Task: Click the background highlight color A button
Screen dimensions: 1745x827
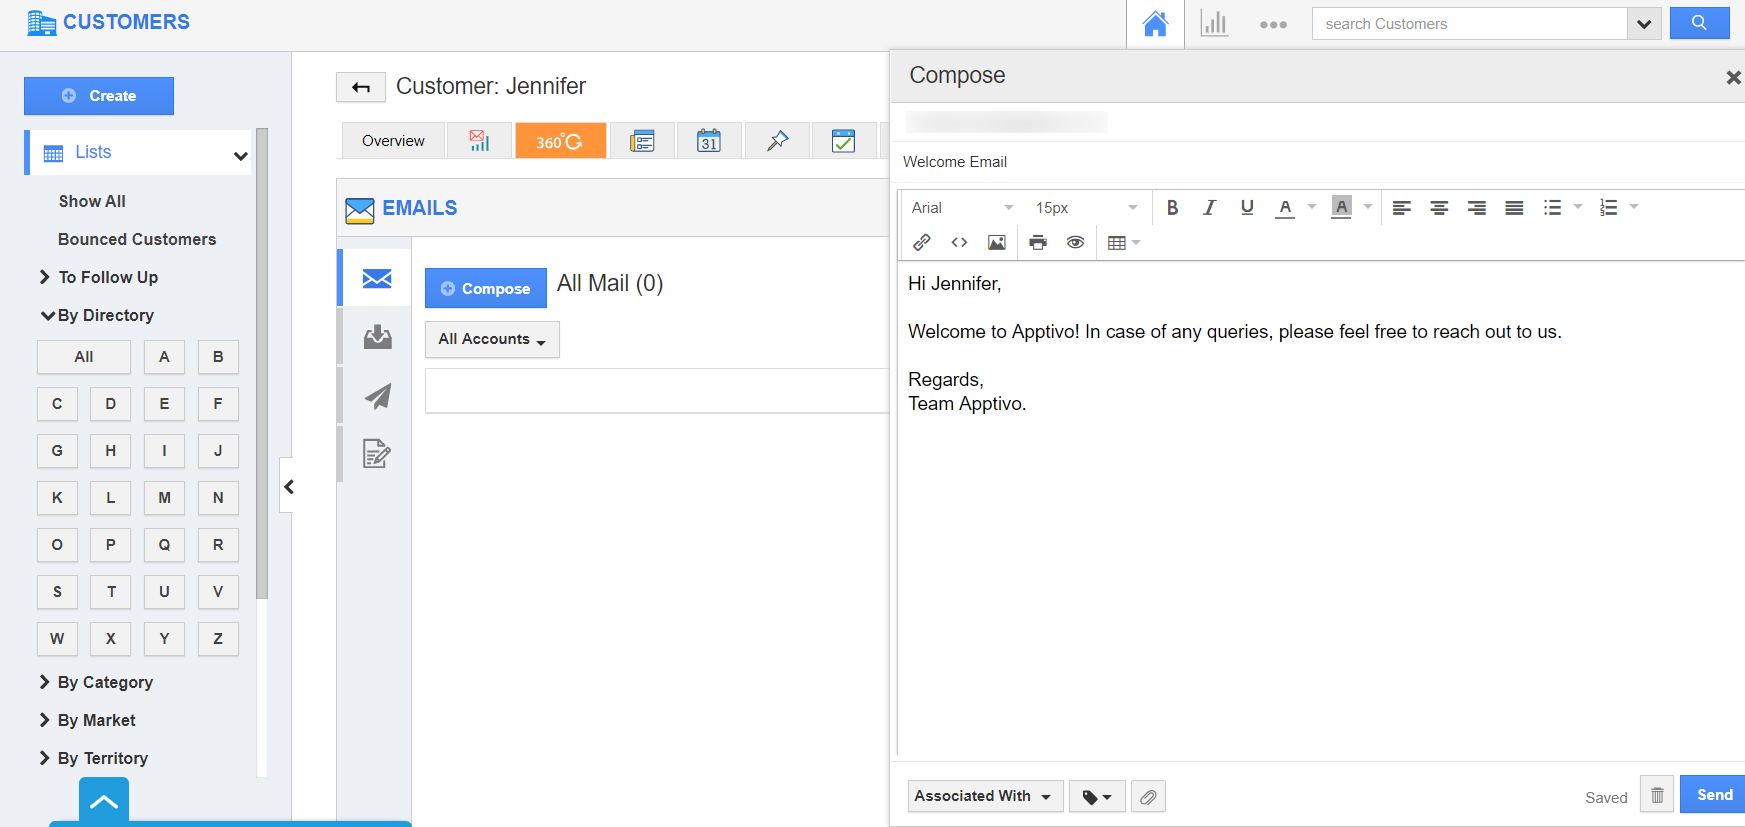Action: click(1341, 208)
